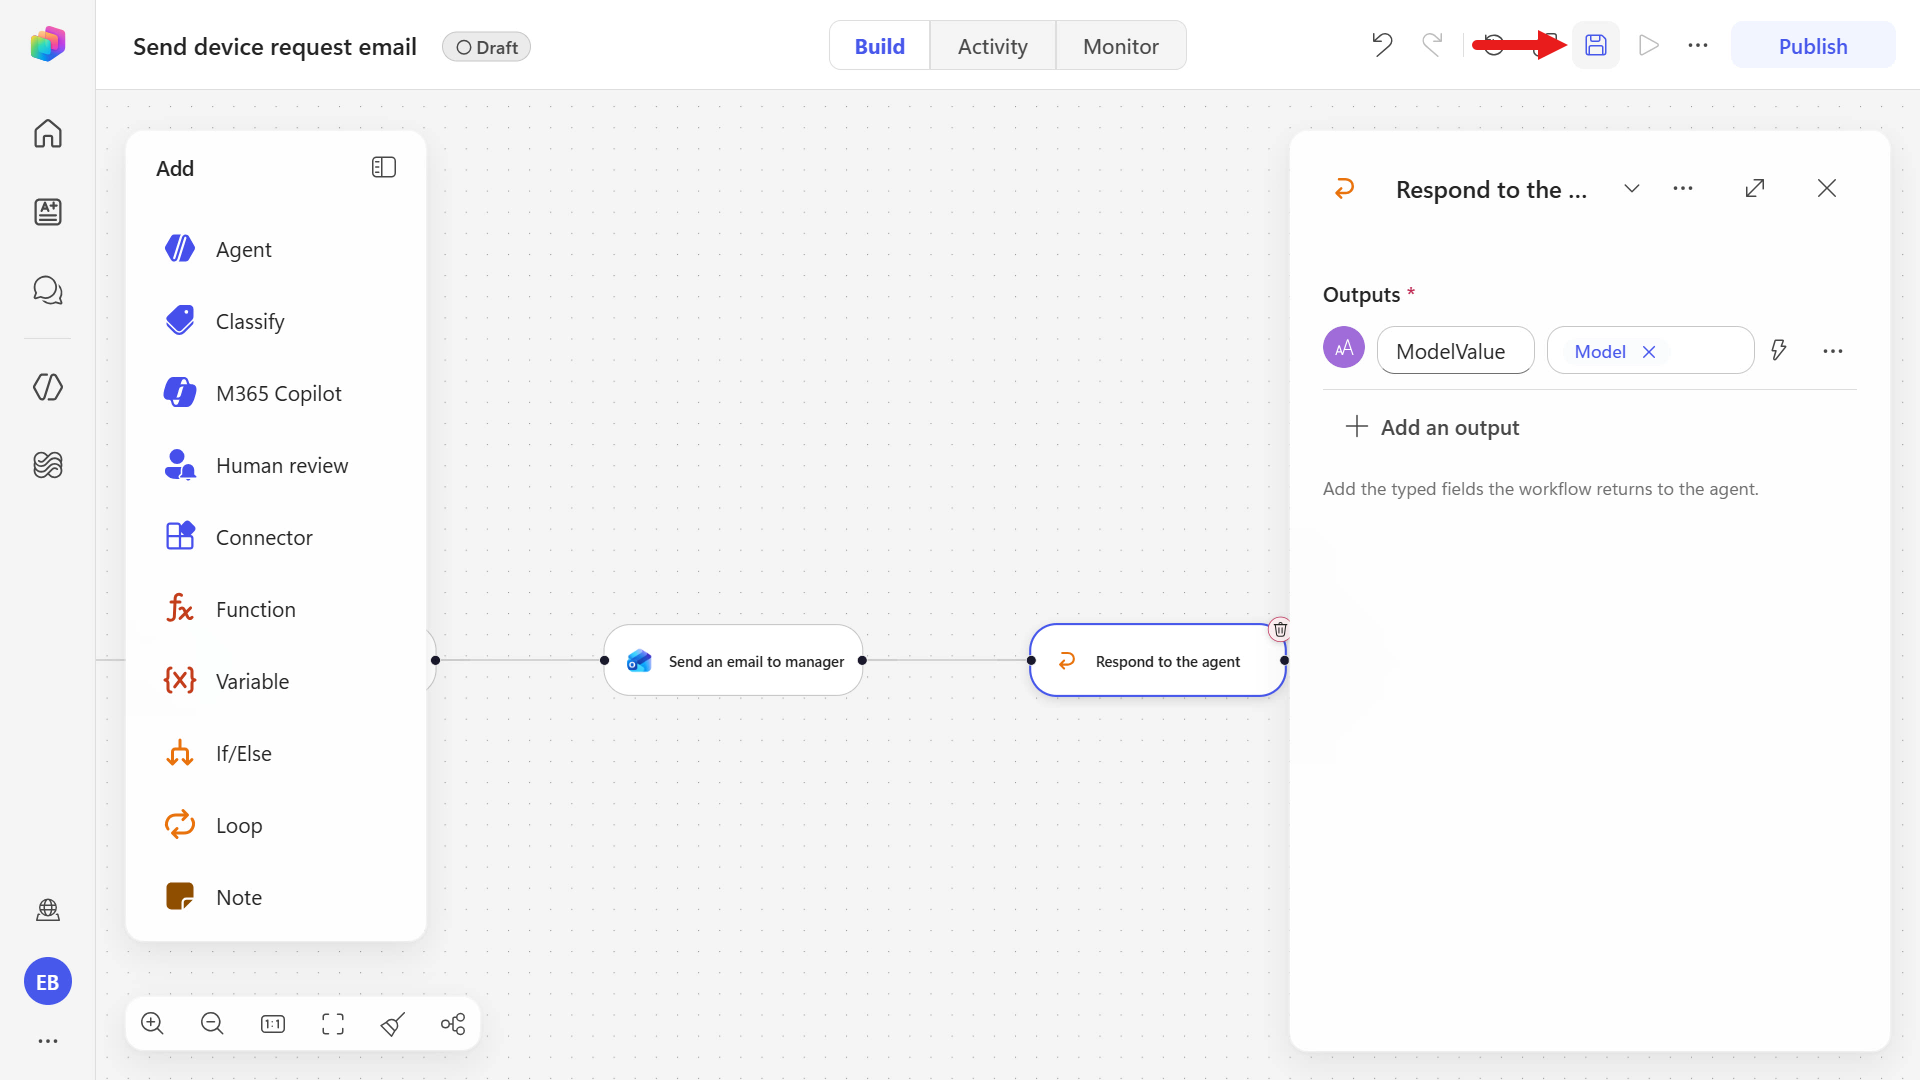
Task: Open the create new item sidebar icon
Action: click(x=48, y=212)
